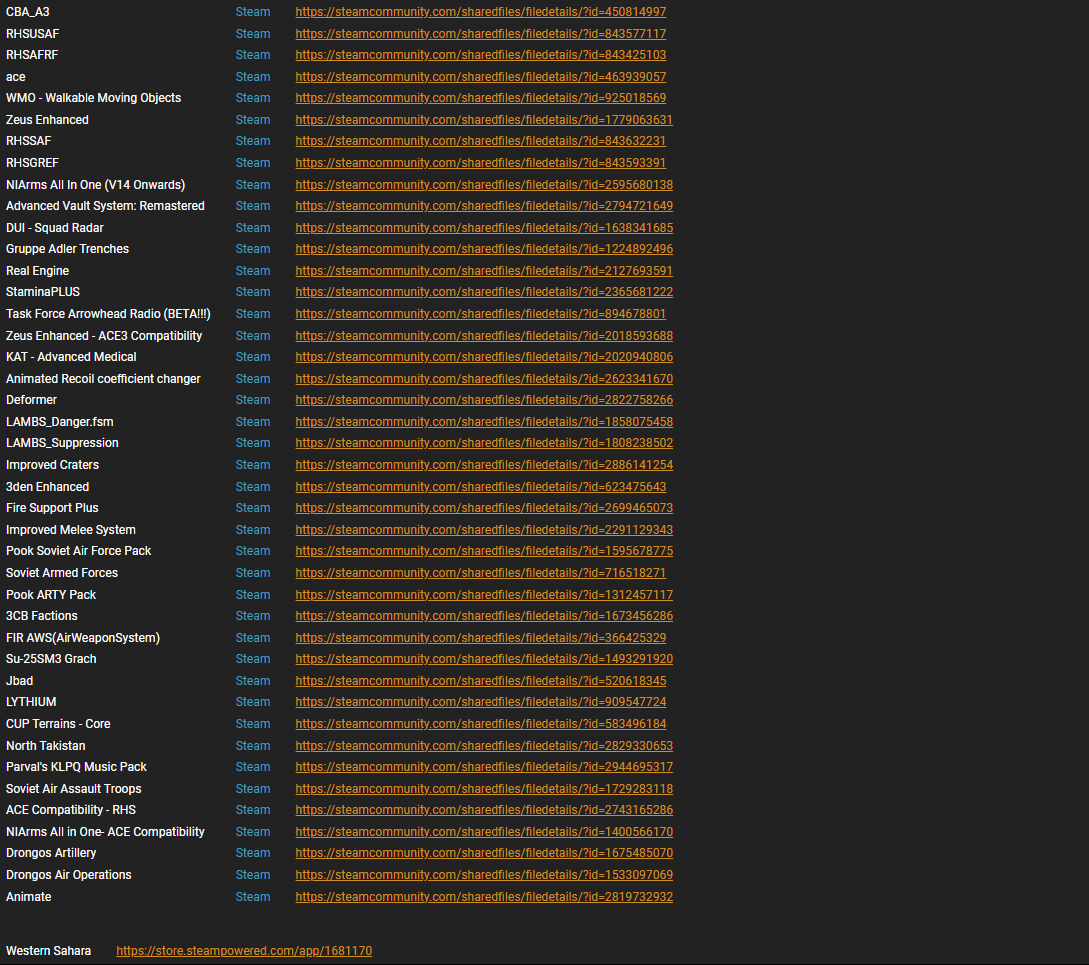This screenshot has width=1089, height=965.
Task: Open the Western Sahara store page link
Action: [244, 951]
